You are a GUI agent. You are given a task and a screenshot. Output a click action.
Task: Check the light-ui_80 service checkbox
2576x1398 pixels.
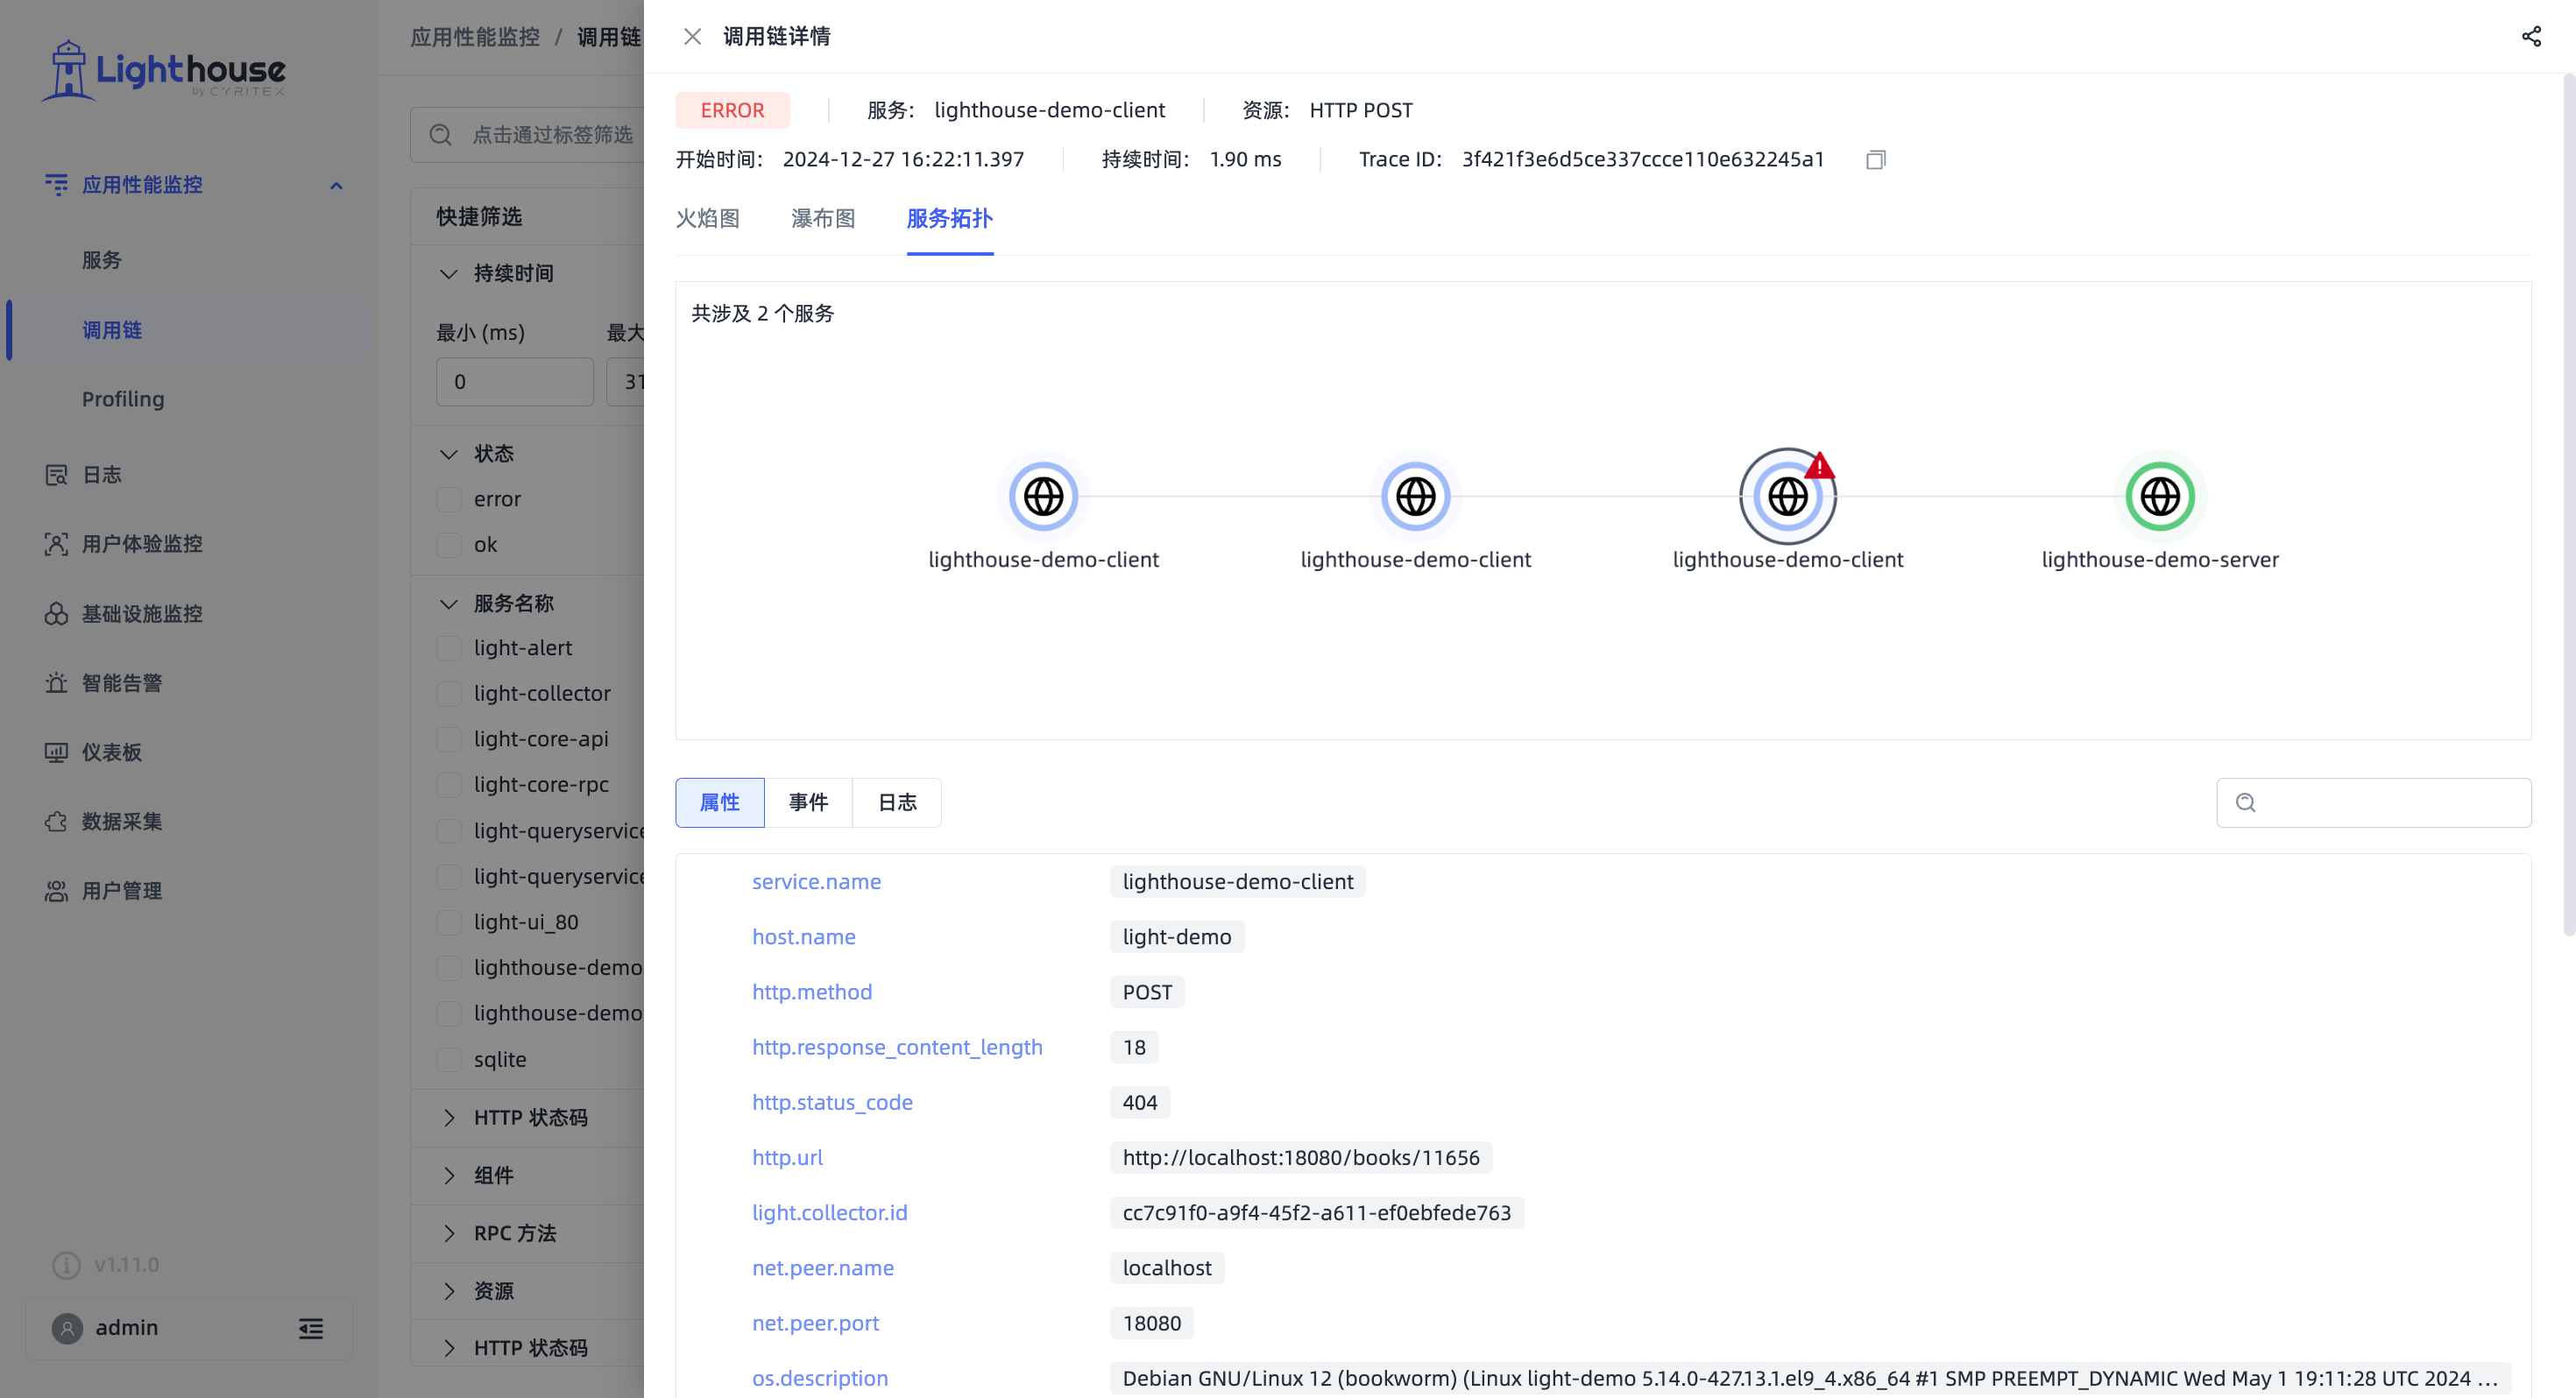[x=449, y=922]
